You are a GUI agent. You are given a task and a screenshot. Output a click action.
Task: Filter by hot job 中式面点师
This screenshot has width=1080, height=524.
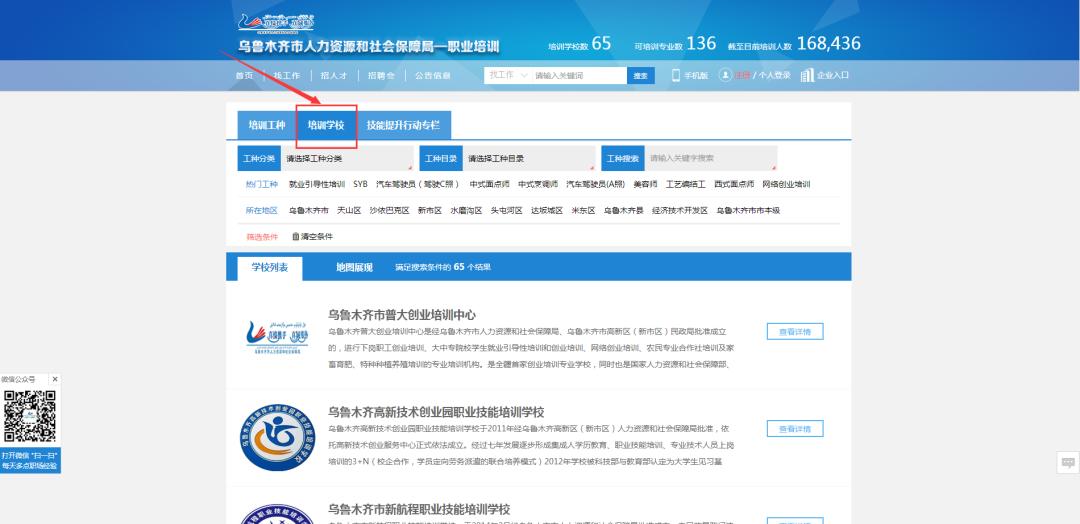pos(490,185)
